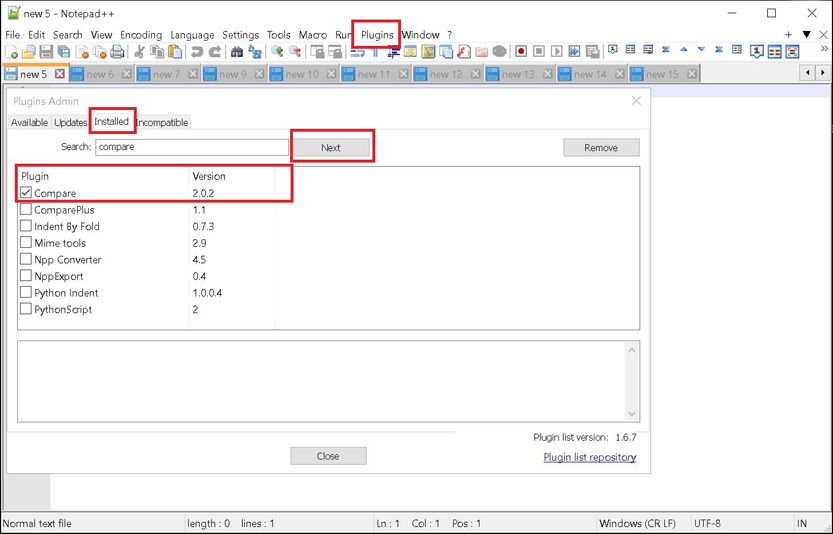
Task: Select the Installed tab
Action: click(112, 122)
